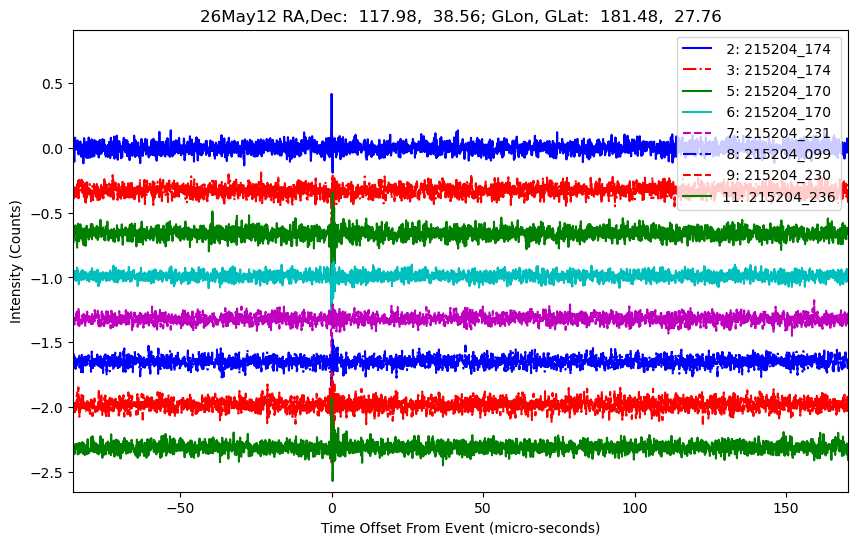858x545 pixels.
Task: Click the green legend line for 5: 215204_170
Action: (697, 91)
